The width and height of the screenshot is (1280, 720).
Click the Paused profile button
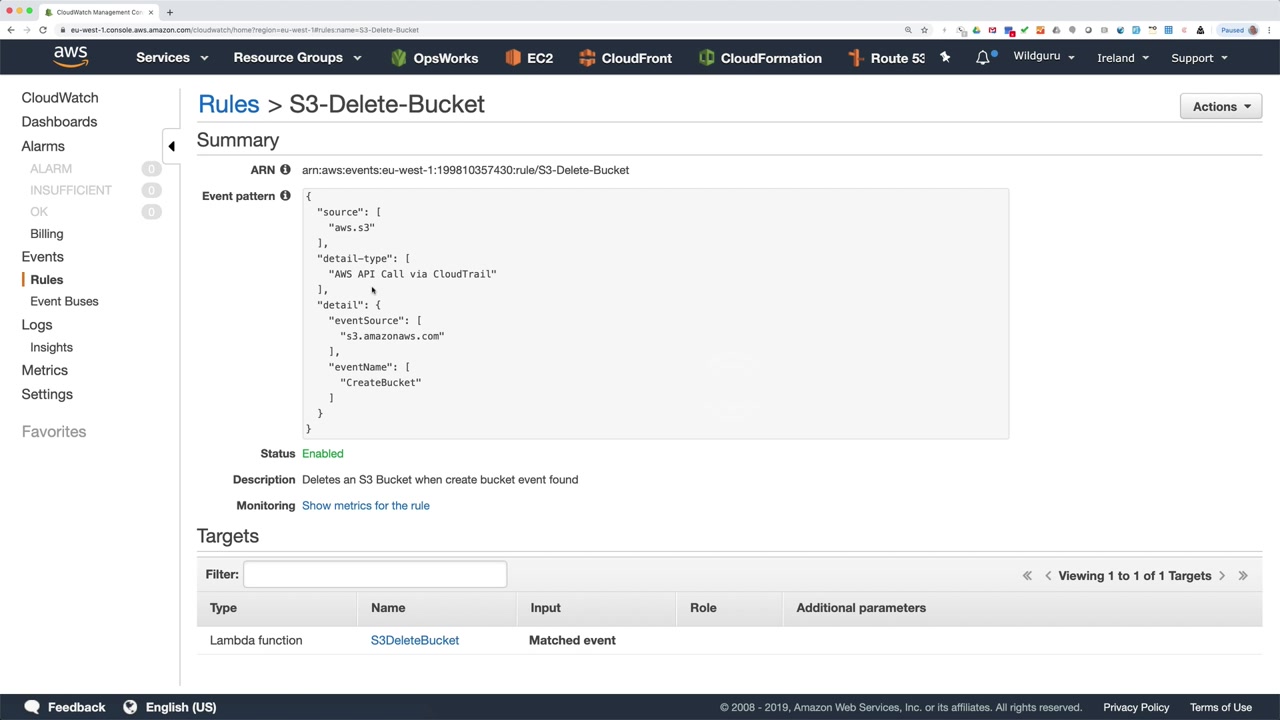point(1238,30)
